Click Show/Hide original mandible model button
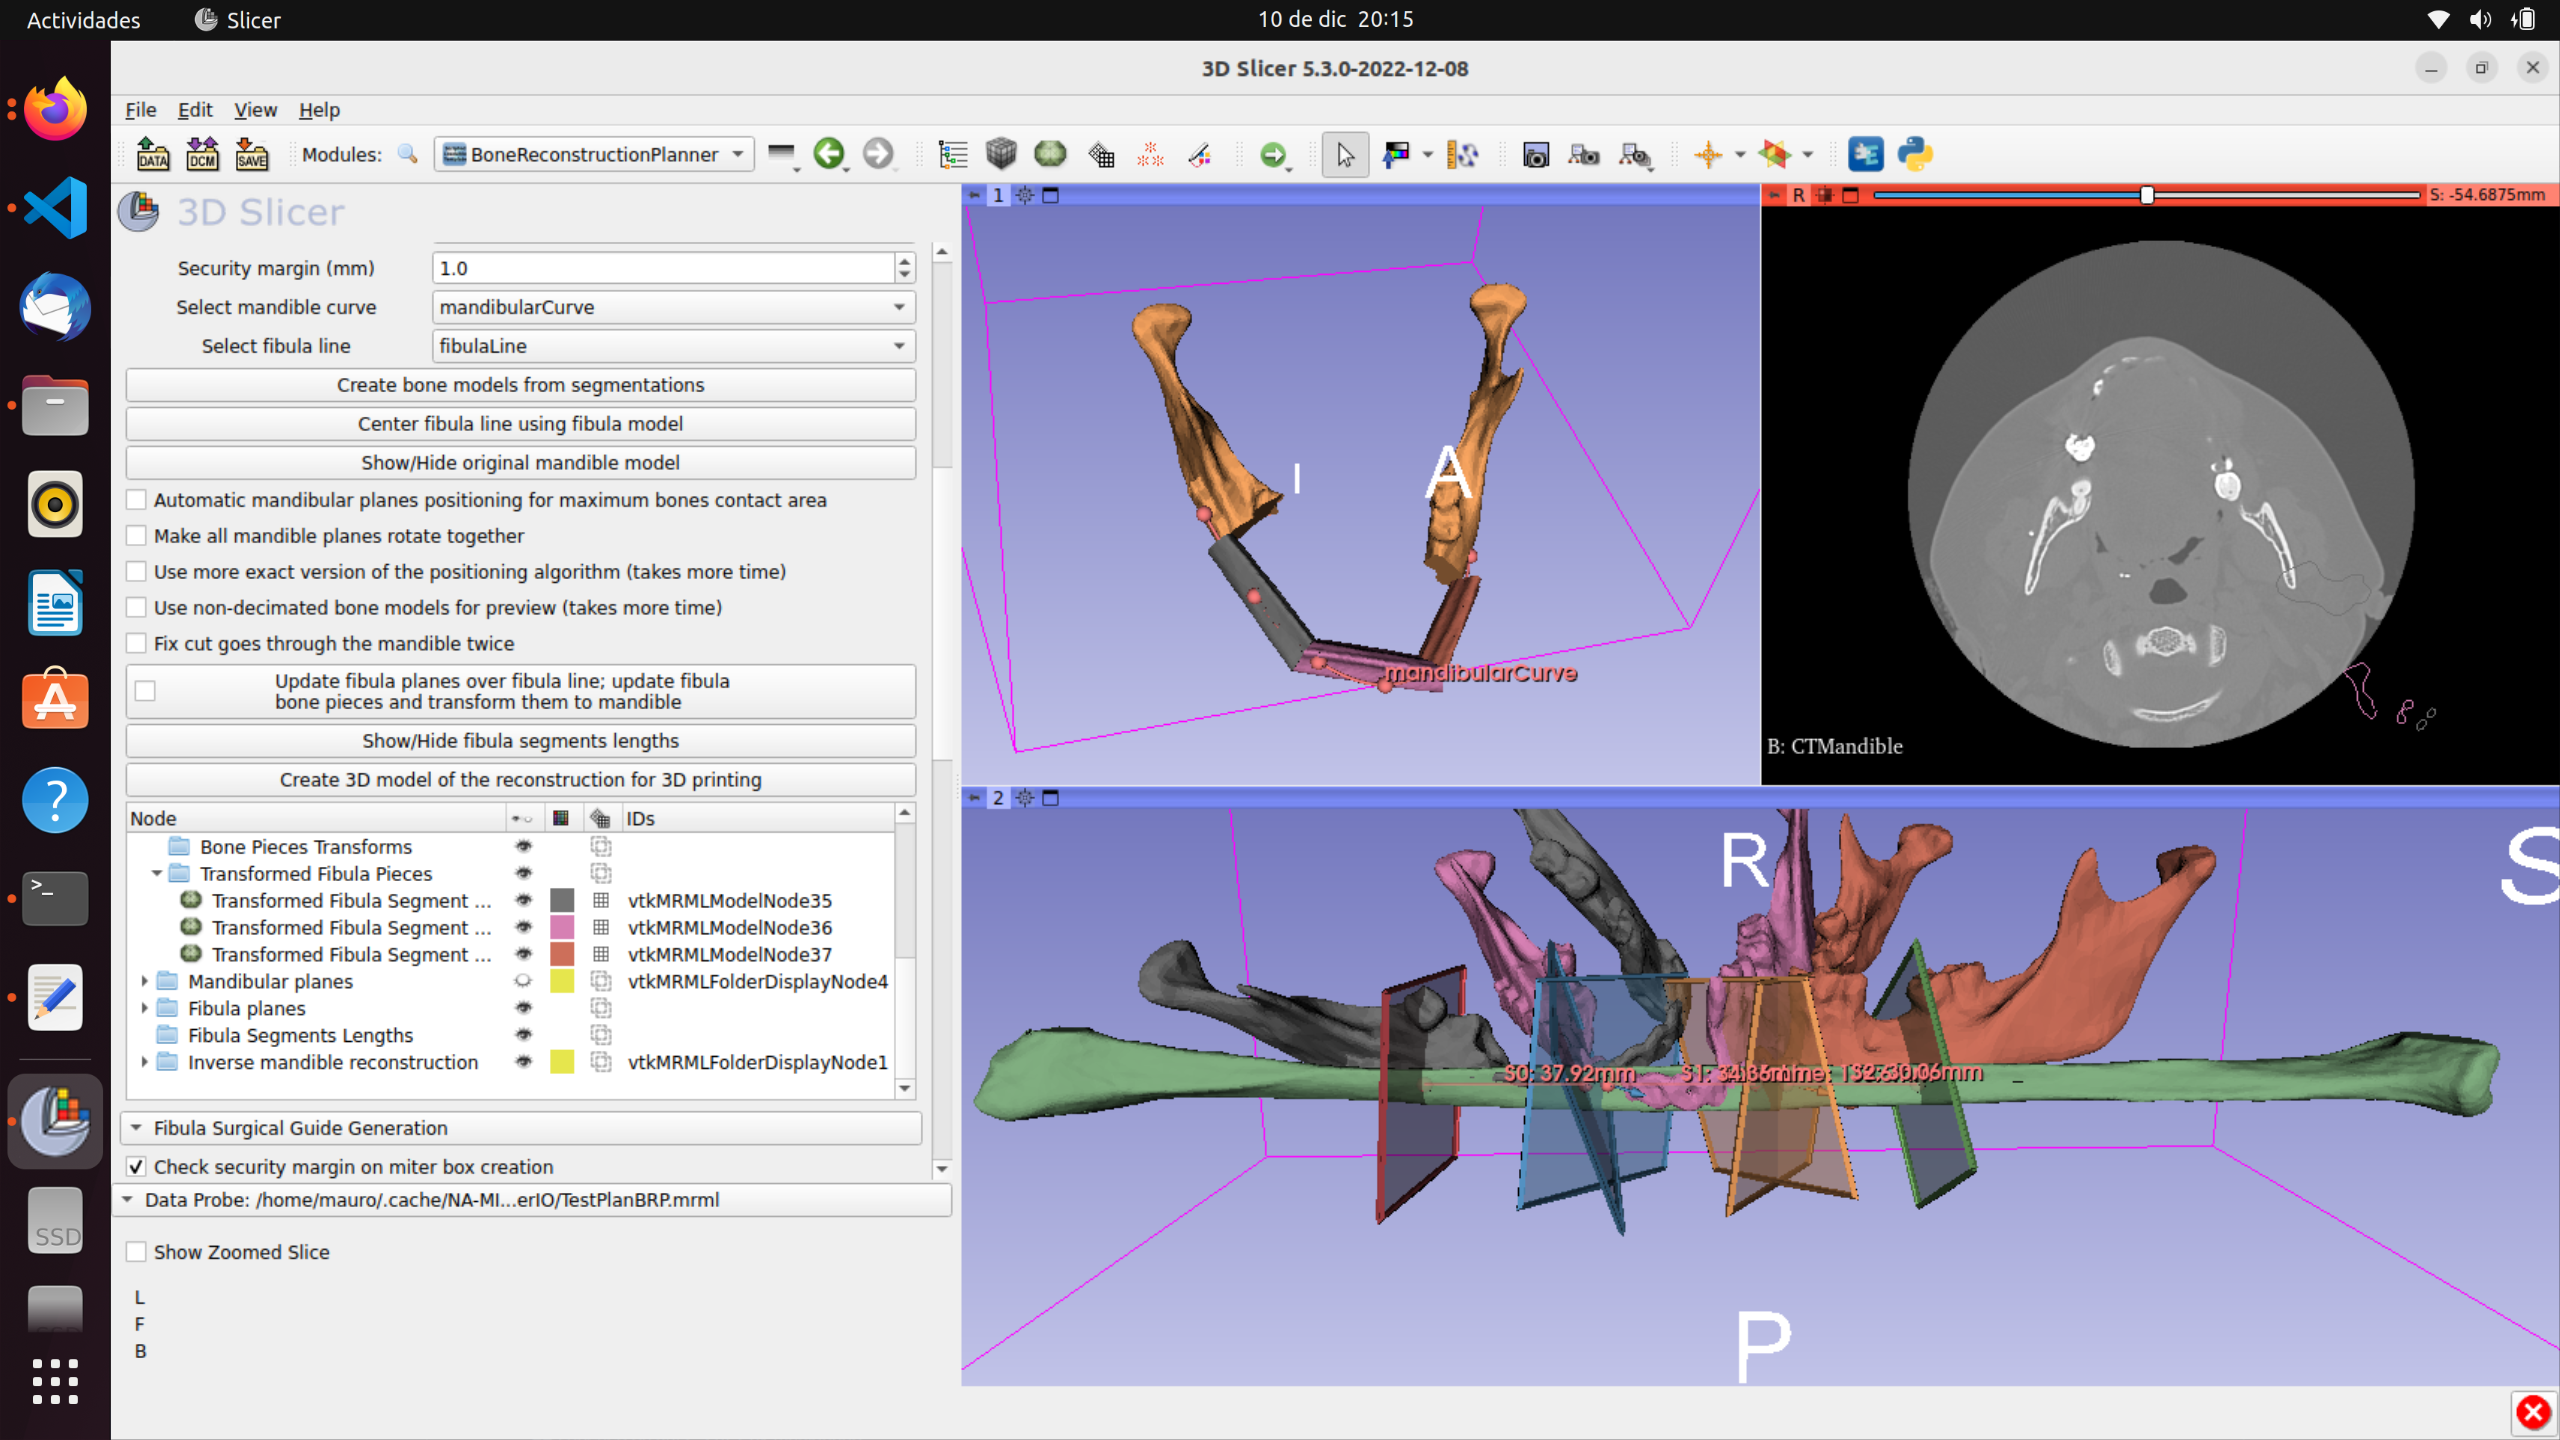The image size is (2560, 1440). coord(520,463)
